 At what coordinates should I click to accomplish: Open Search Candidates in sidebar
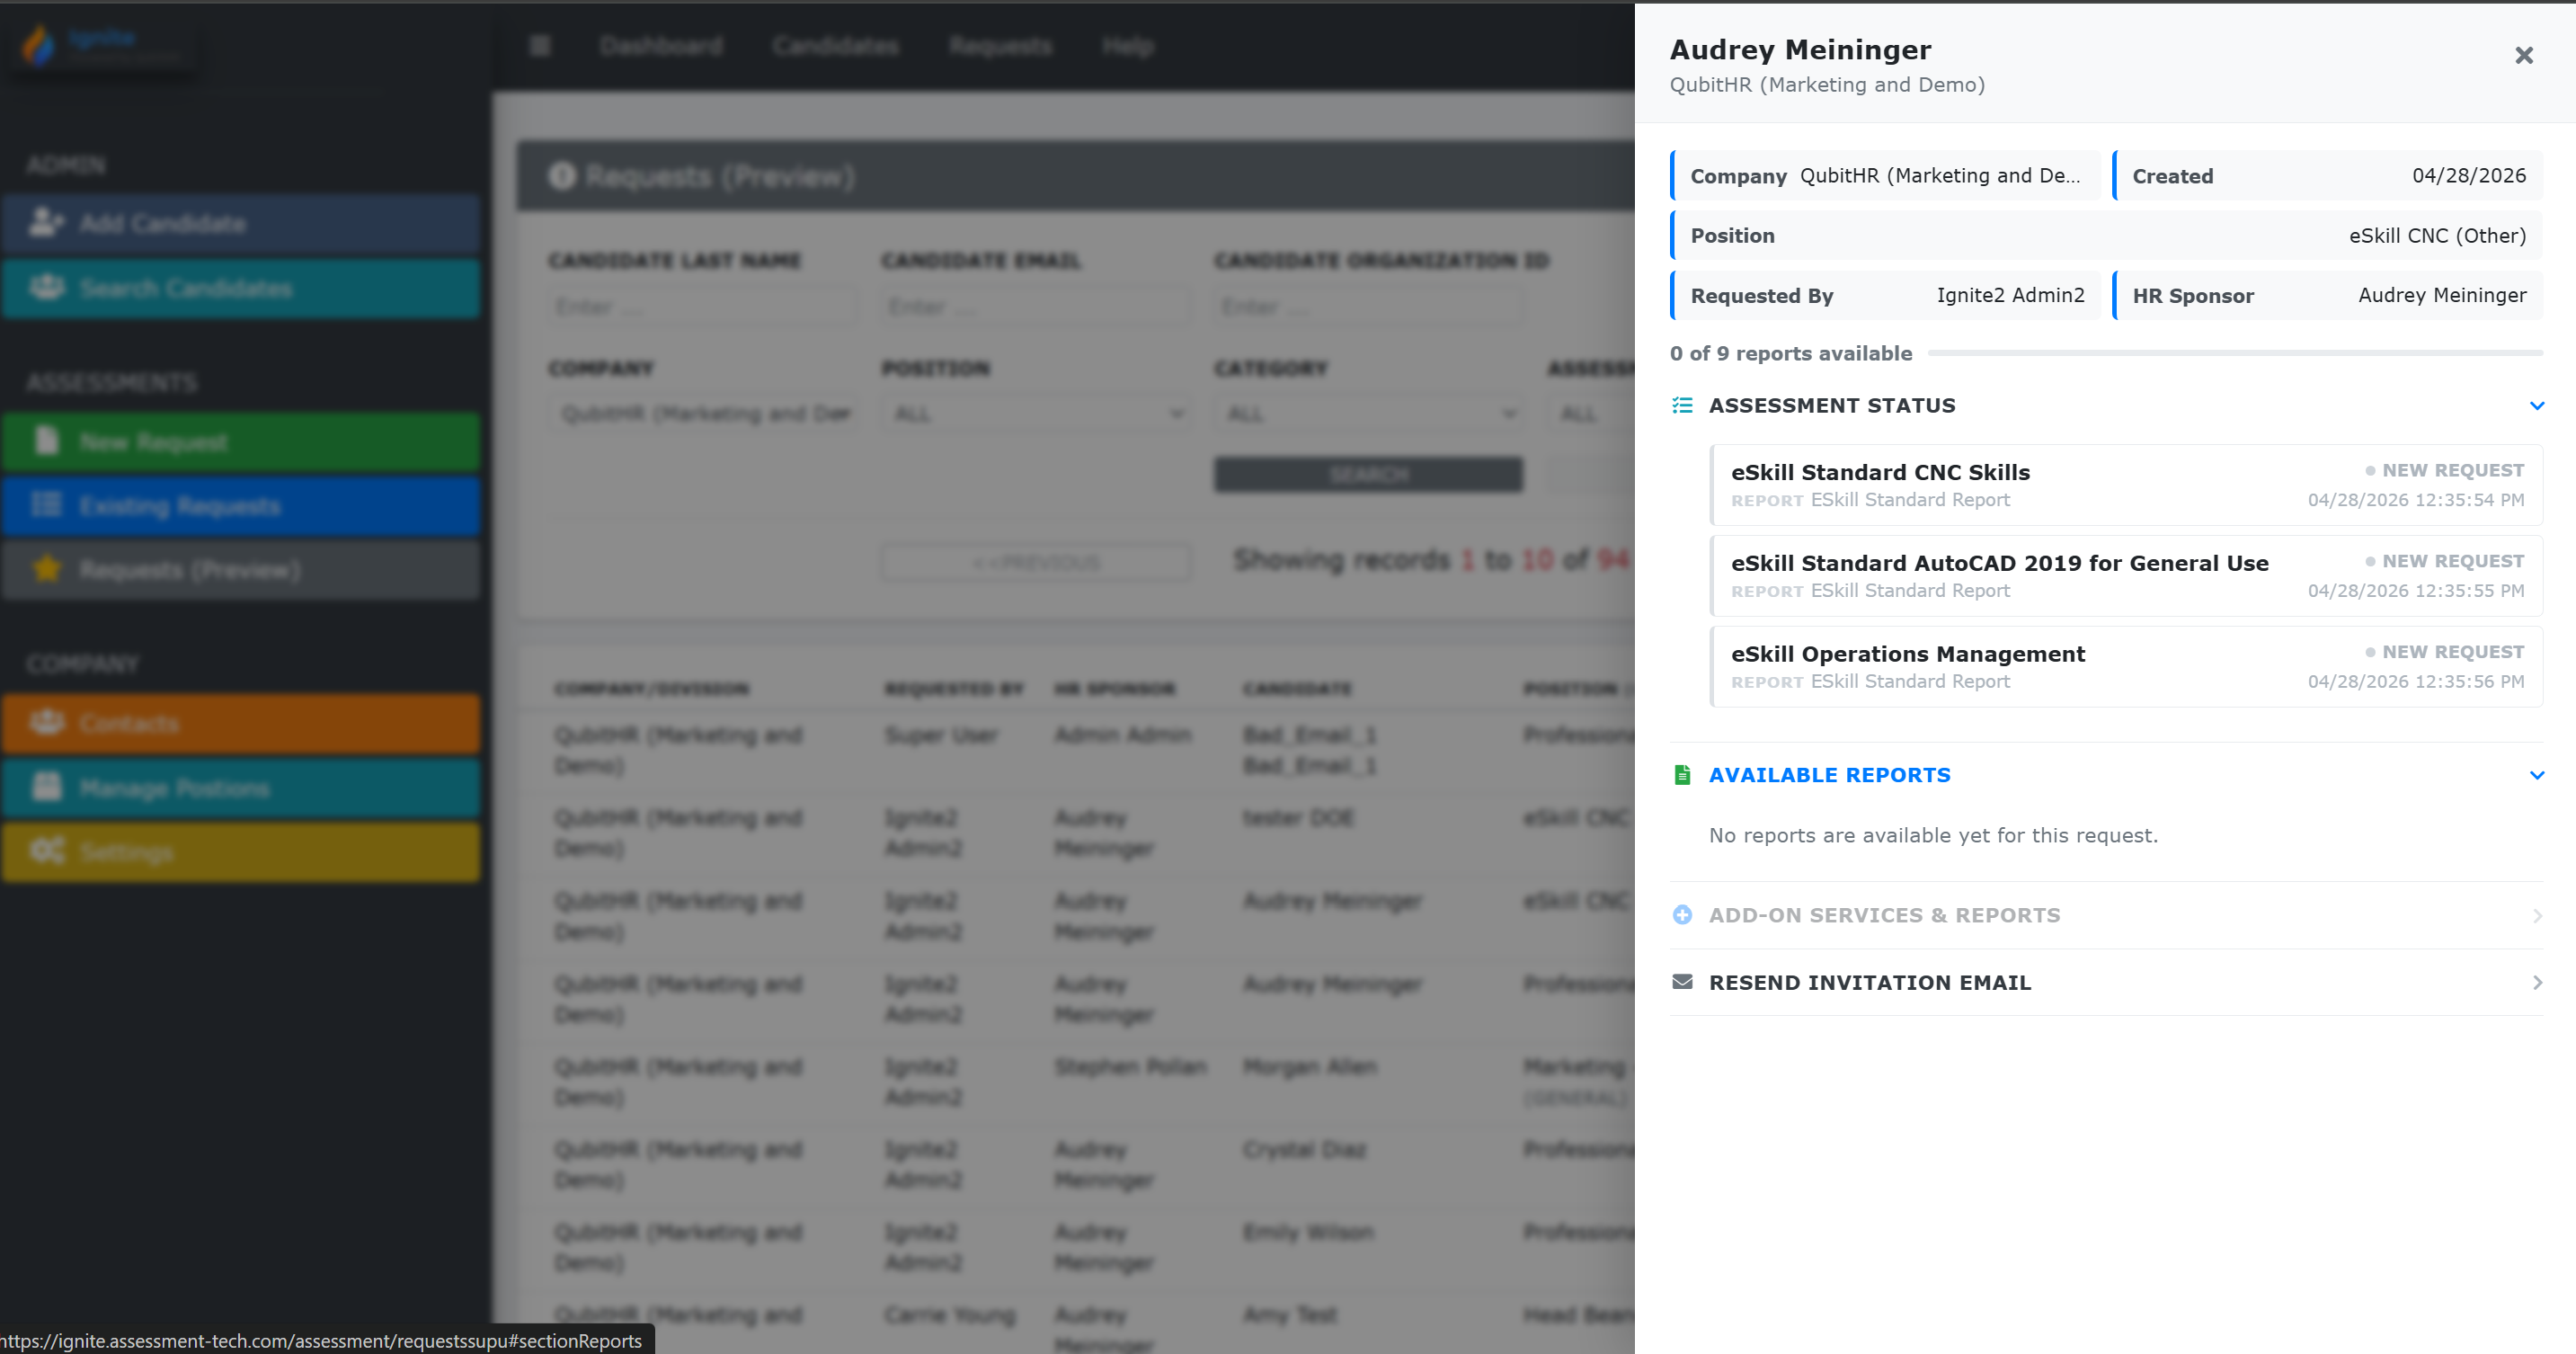click(x=241, y=288)
